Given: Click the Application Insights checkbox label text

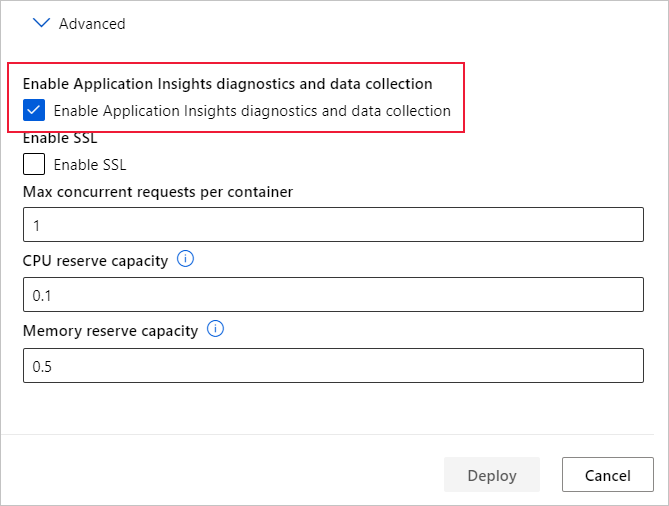Looking at the screenshot, I should pos(252,111).
